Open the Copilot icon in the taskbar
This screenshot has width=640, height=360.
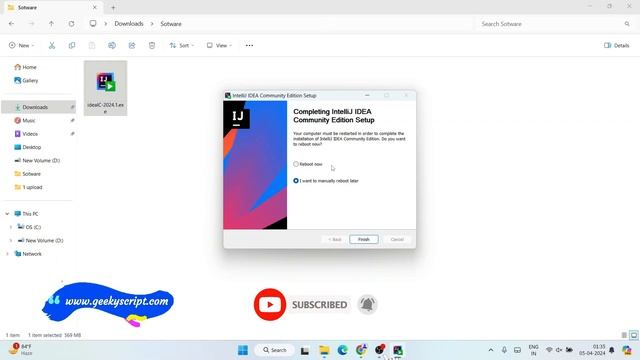click(x=627, y=350)
